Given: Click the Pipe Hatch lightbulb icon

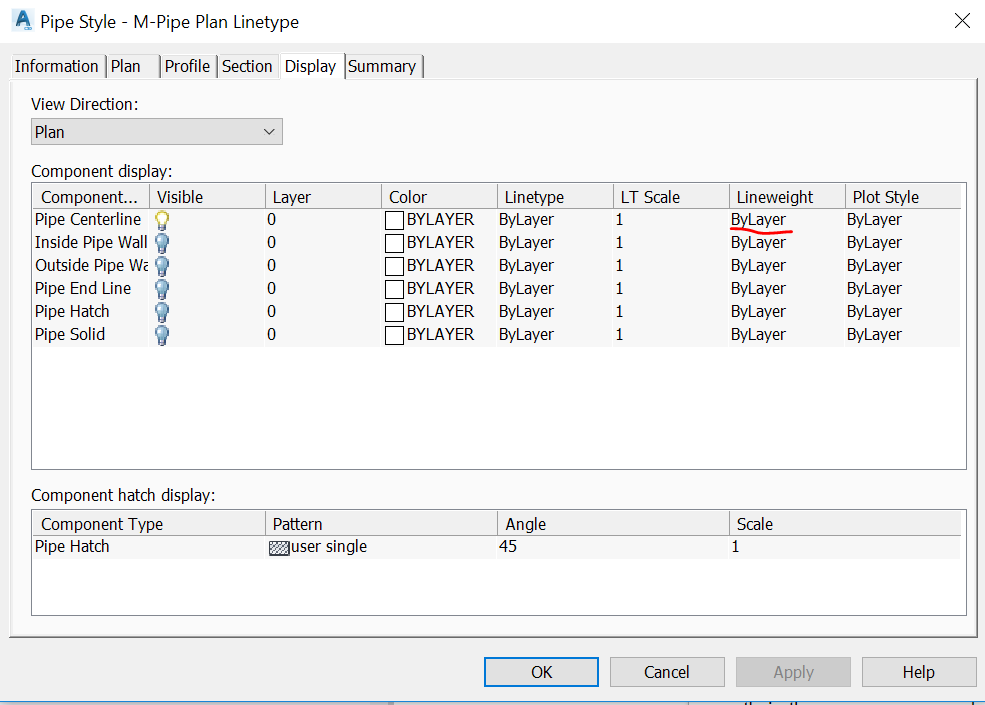Looking at the screenshot, I should [x=161, y=311].
